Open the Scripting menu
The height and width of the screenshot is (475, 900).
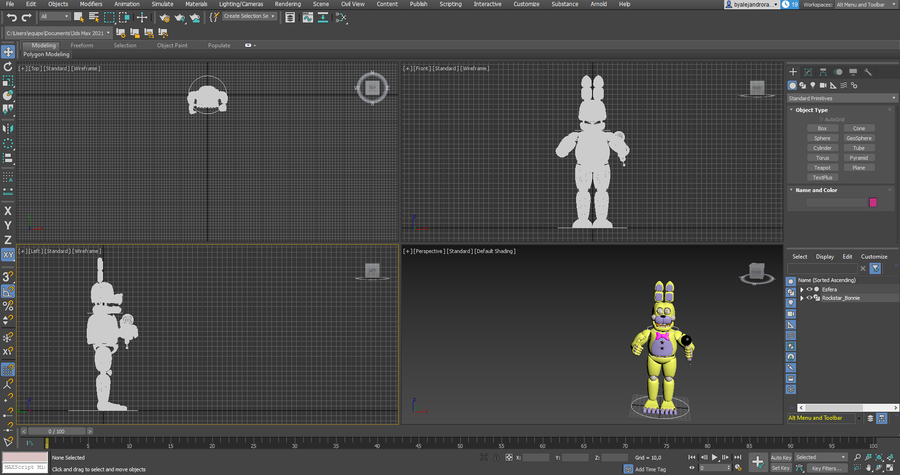450,4
